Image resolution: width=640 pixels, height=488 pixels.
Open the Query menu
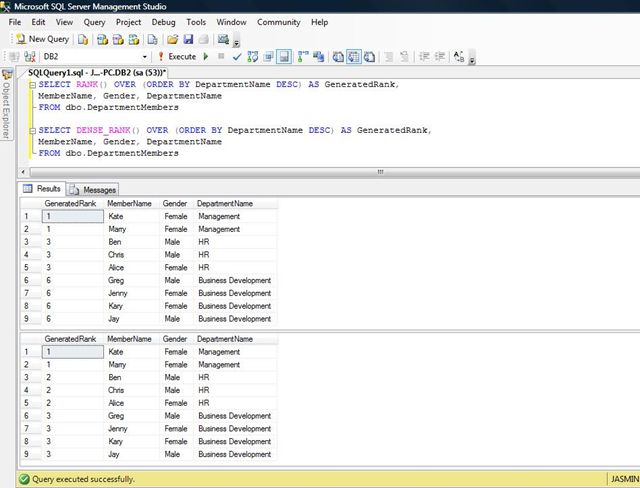coord(94,21)
